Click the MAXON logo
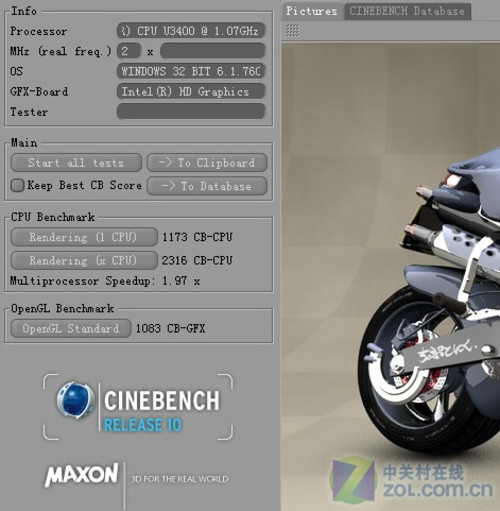 [x=82, y=474]
